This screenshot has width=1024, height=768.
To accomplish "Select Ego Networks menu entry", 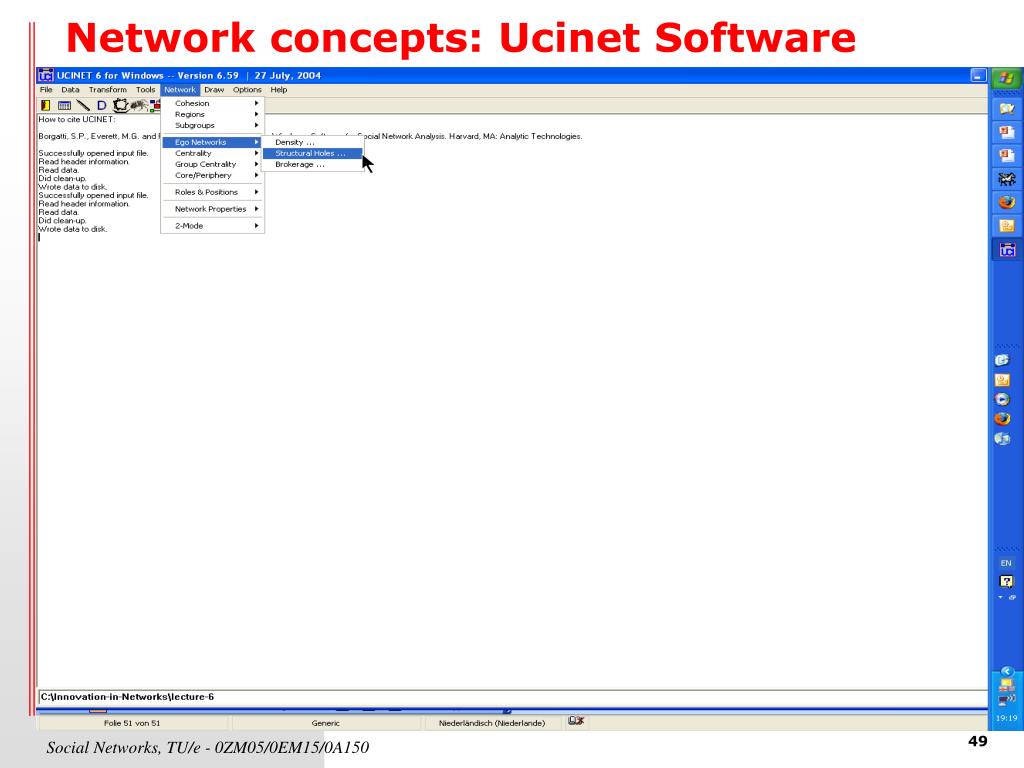I will (212, 142).
